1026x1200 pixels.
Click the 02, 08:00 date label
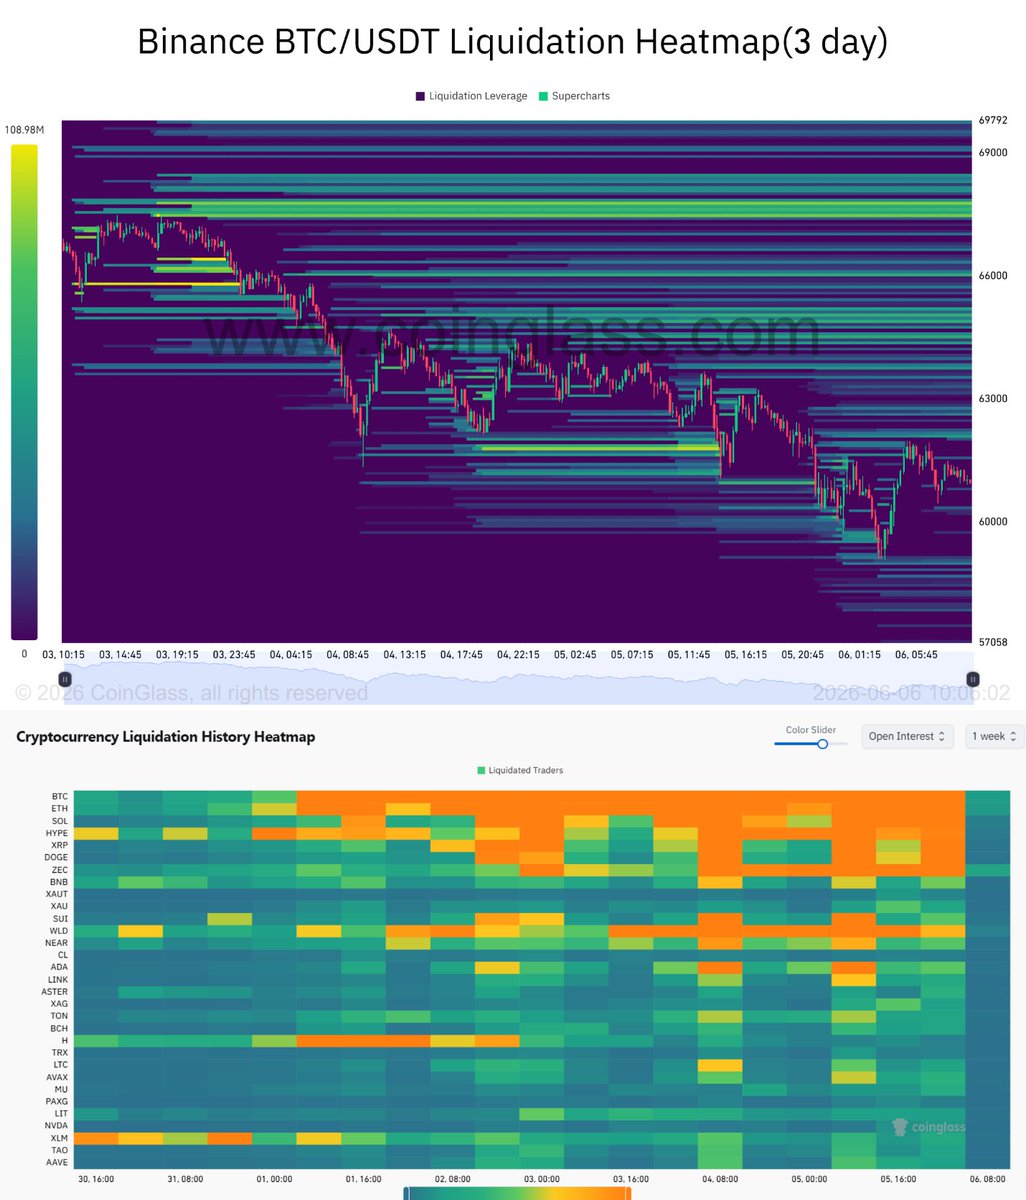pos(451,1179)
